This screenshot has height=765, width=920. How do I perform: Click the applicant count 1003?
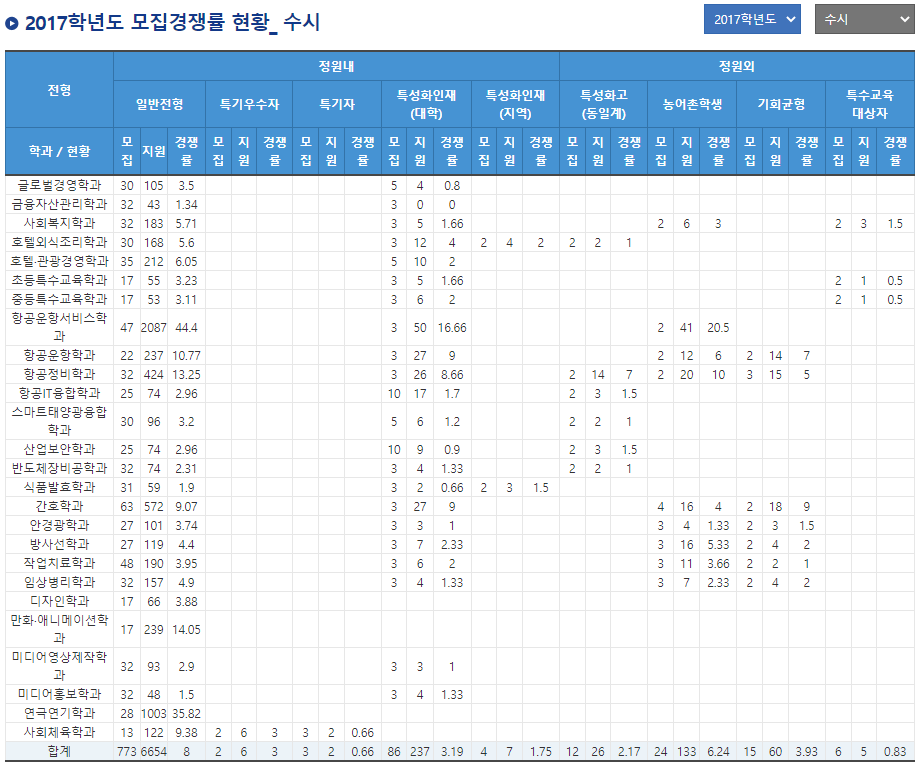(x=154, y=714)
